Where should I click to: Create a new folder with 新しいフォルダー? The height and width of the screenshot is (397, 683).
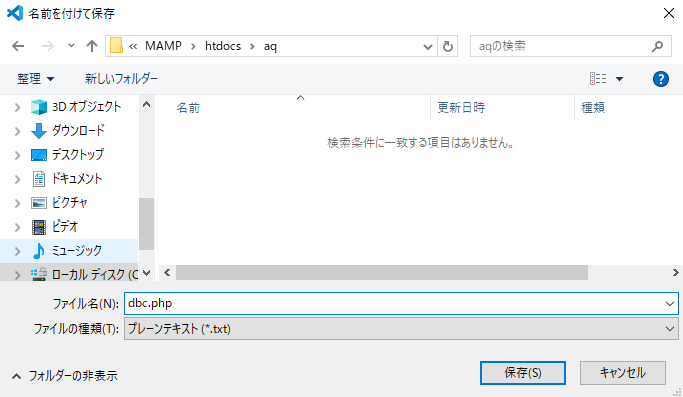click(121, 79)
